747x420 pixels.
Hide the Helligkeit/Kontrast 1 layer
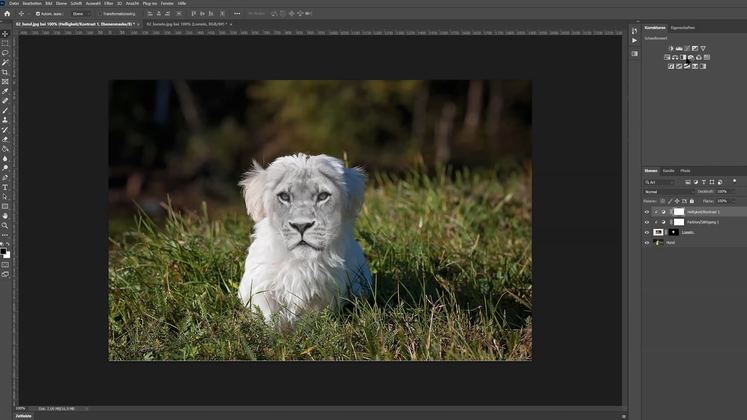647,212
